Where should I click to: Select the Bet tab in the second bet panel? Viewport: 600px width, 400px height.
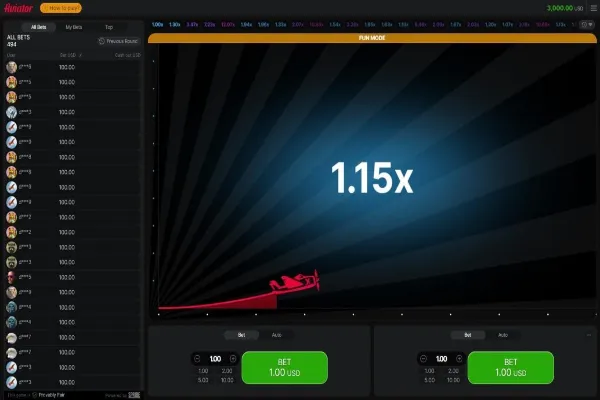468,335
